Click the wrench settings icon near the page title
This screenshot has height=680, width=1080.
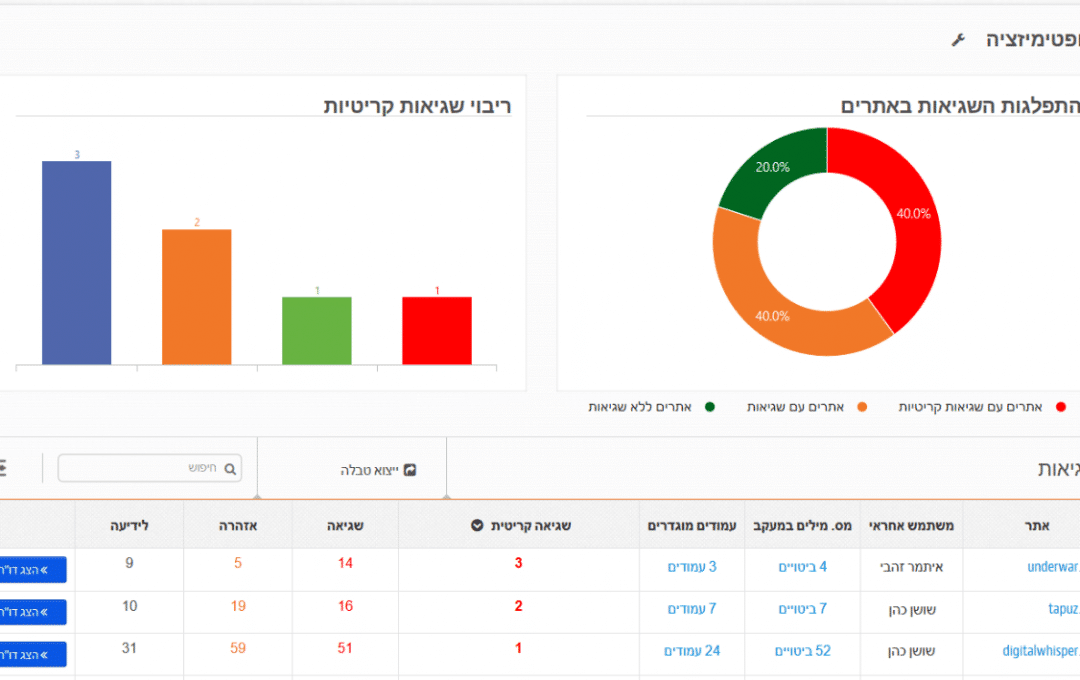(x=958, y=40)
